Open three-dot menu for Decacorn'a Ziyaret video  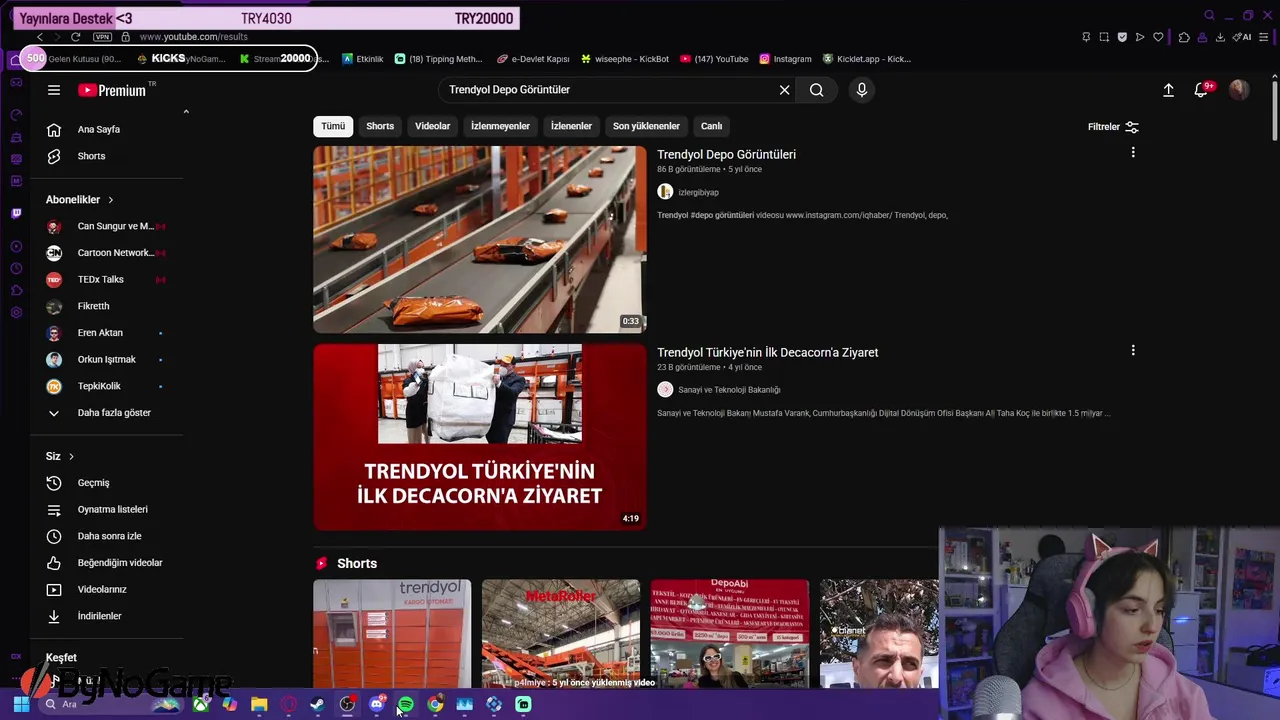click(x=1133, y=351)
